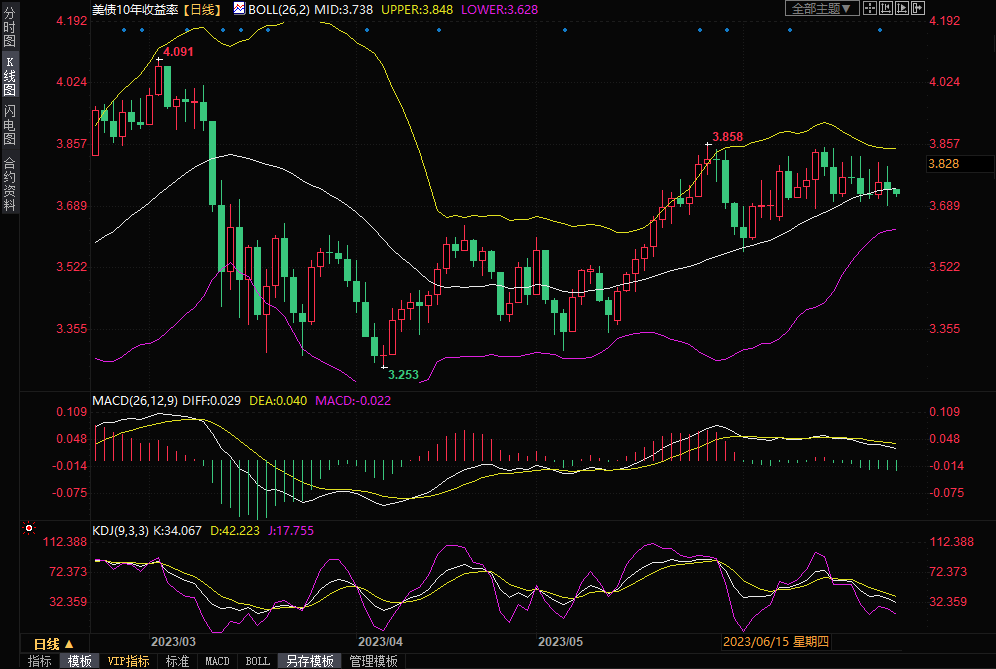Open the 闪电图 sidebar tab
The width and height of the screenshot is (996, 669).
9,124
